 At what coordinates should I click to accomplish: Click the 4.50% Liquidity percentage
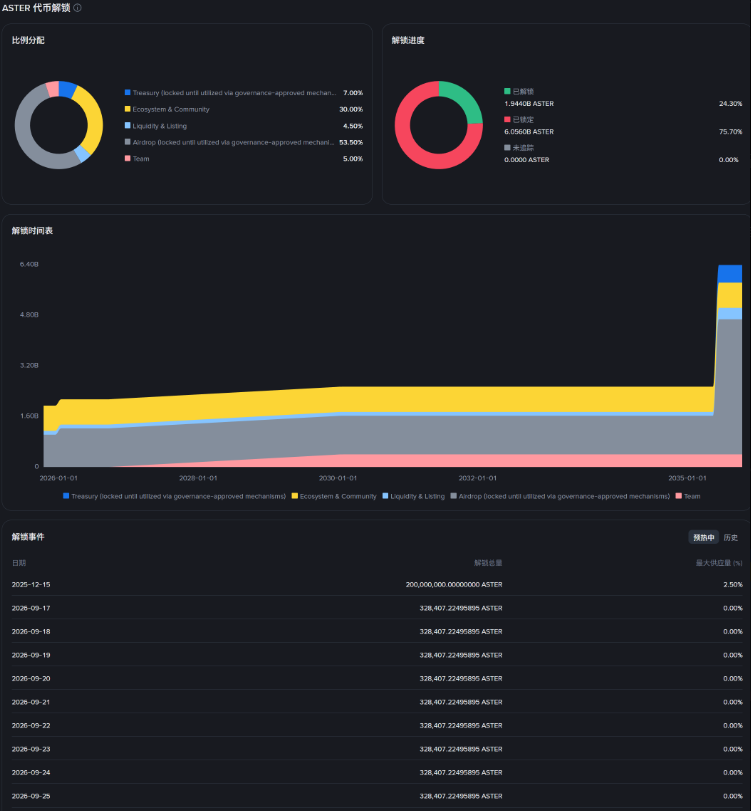[353, 126]
